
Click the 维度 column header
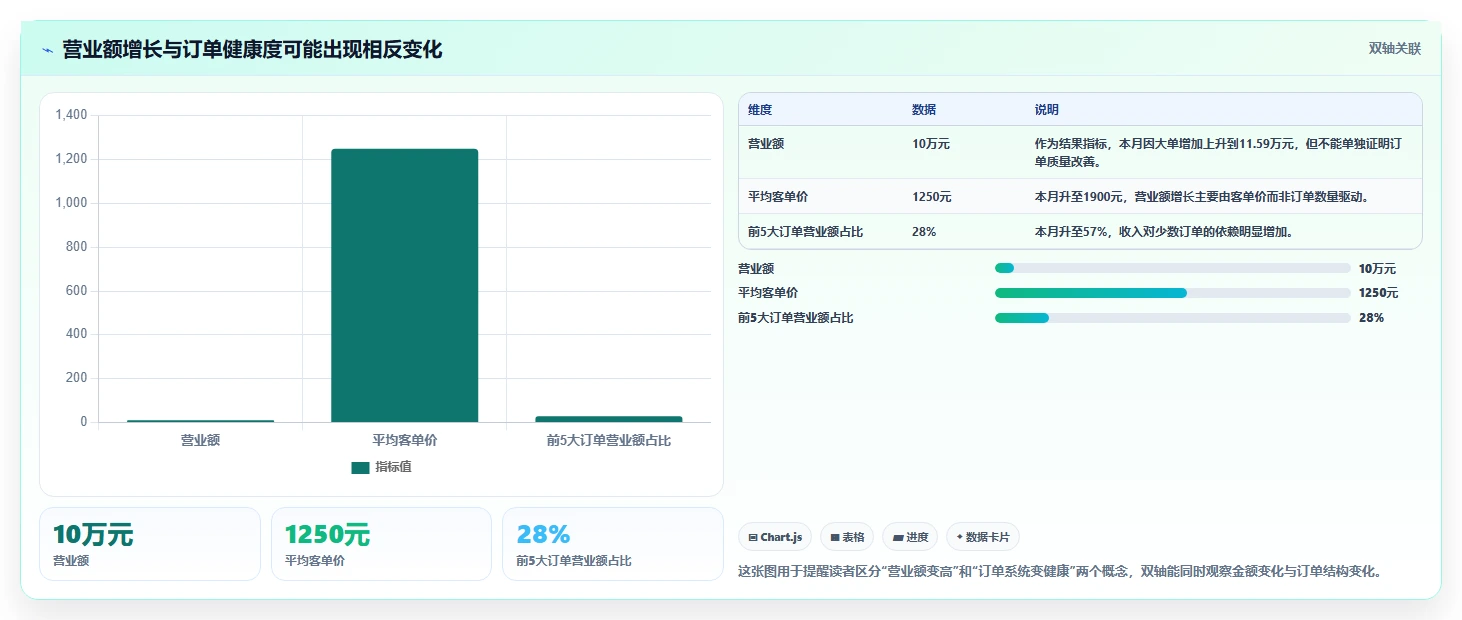(760, 110)
